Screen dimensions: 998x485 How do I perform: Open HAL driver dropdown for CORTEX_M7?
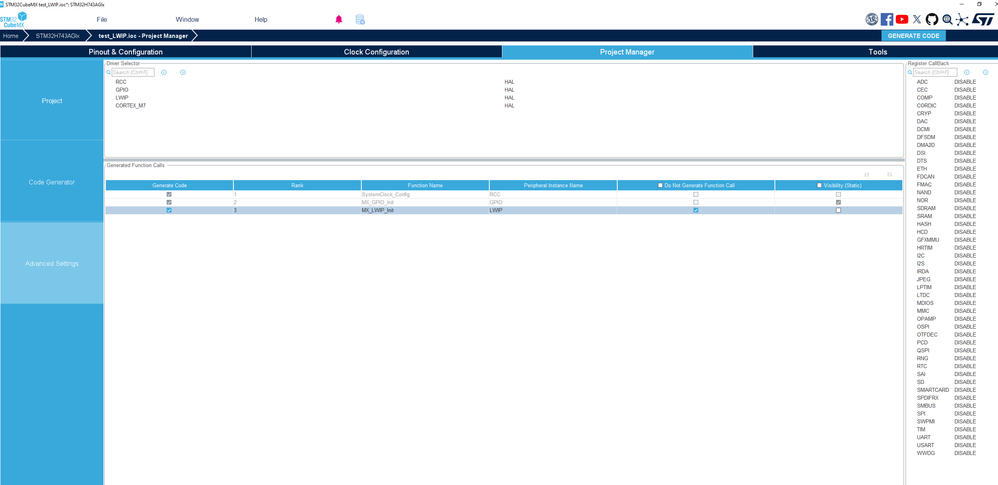[x=509, y=106]
